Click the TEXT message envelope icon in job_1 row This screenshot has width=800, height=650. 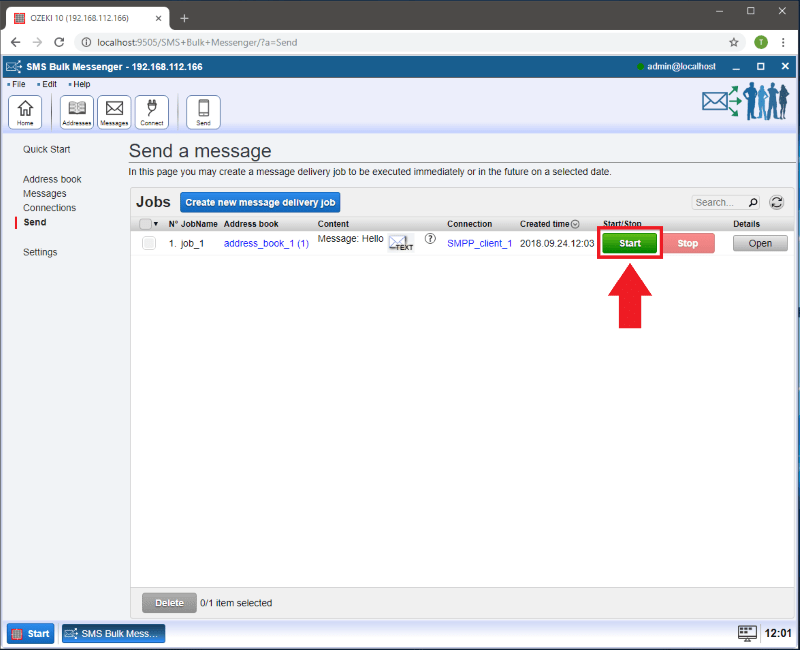[x=401, y=243]
